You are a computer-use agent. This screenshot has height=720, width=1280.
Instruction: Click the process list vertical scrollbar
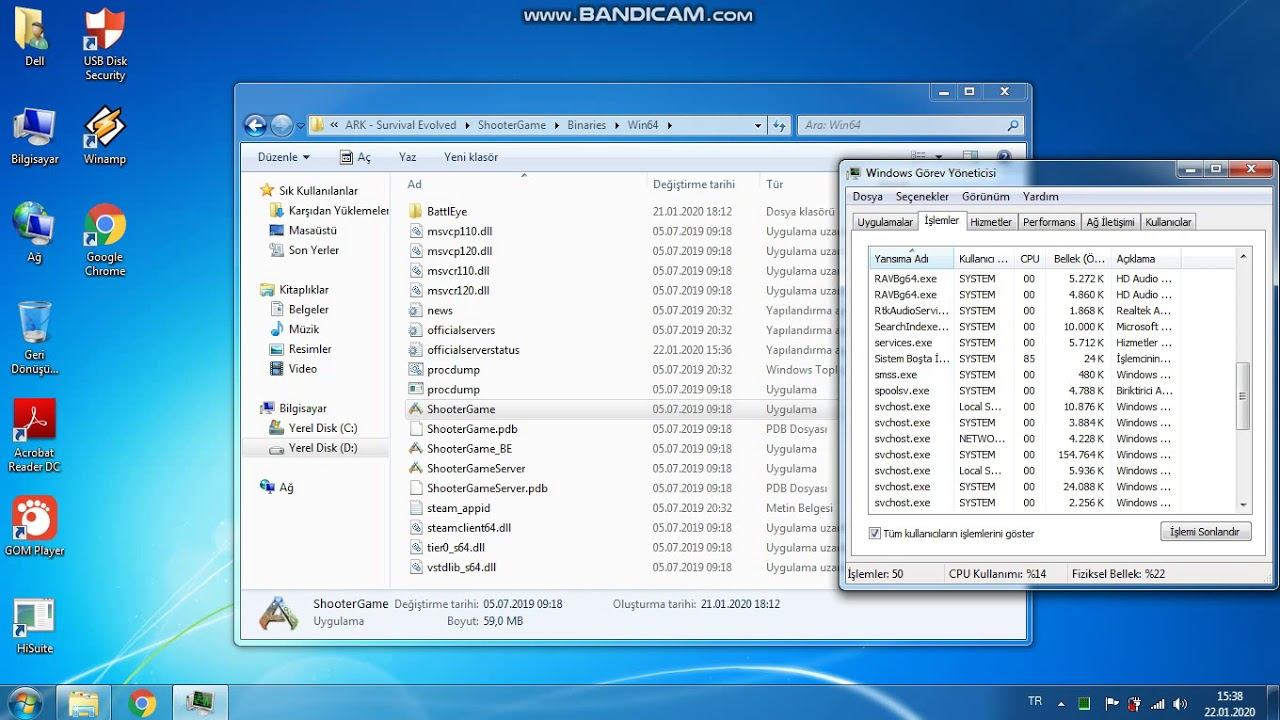(1243, 395)
